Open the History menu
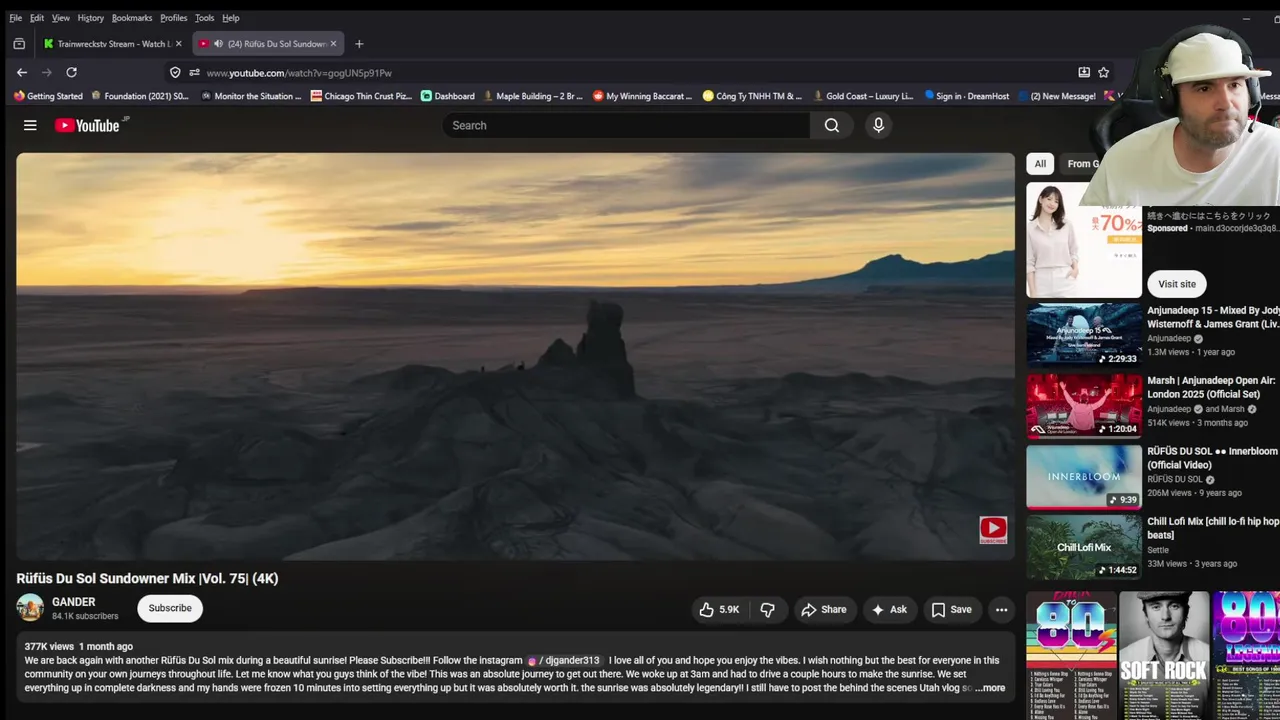1280x720 pixels. tap(90, 18)
